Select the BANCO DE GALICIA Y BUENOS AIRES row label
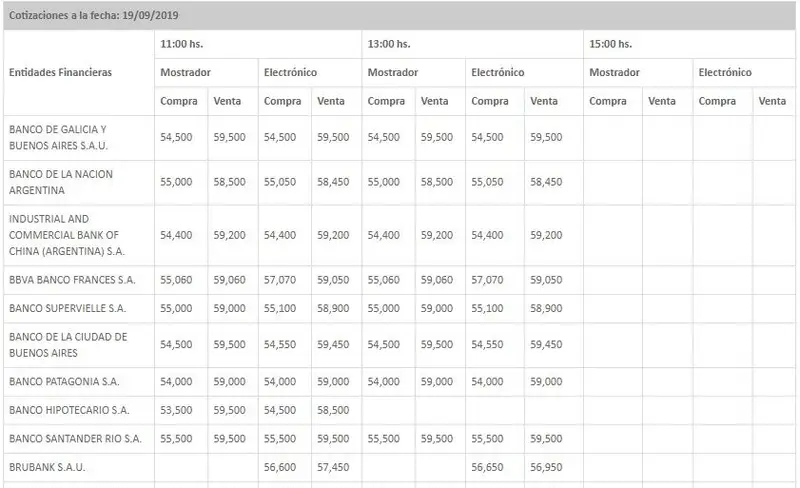Screen dimensions: 800x488 point(57,137)
